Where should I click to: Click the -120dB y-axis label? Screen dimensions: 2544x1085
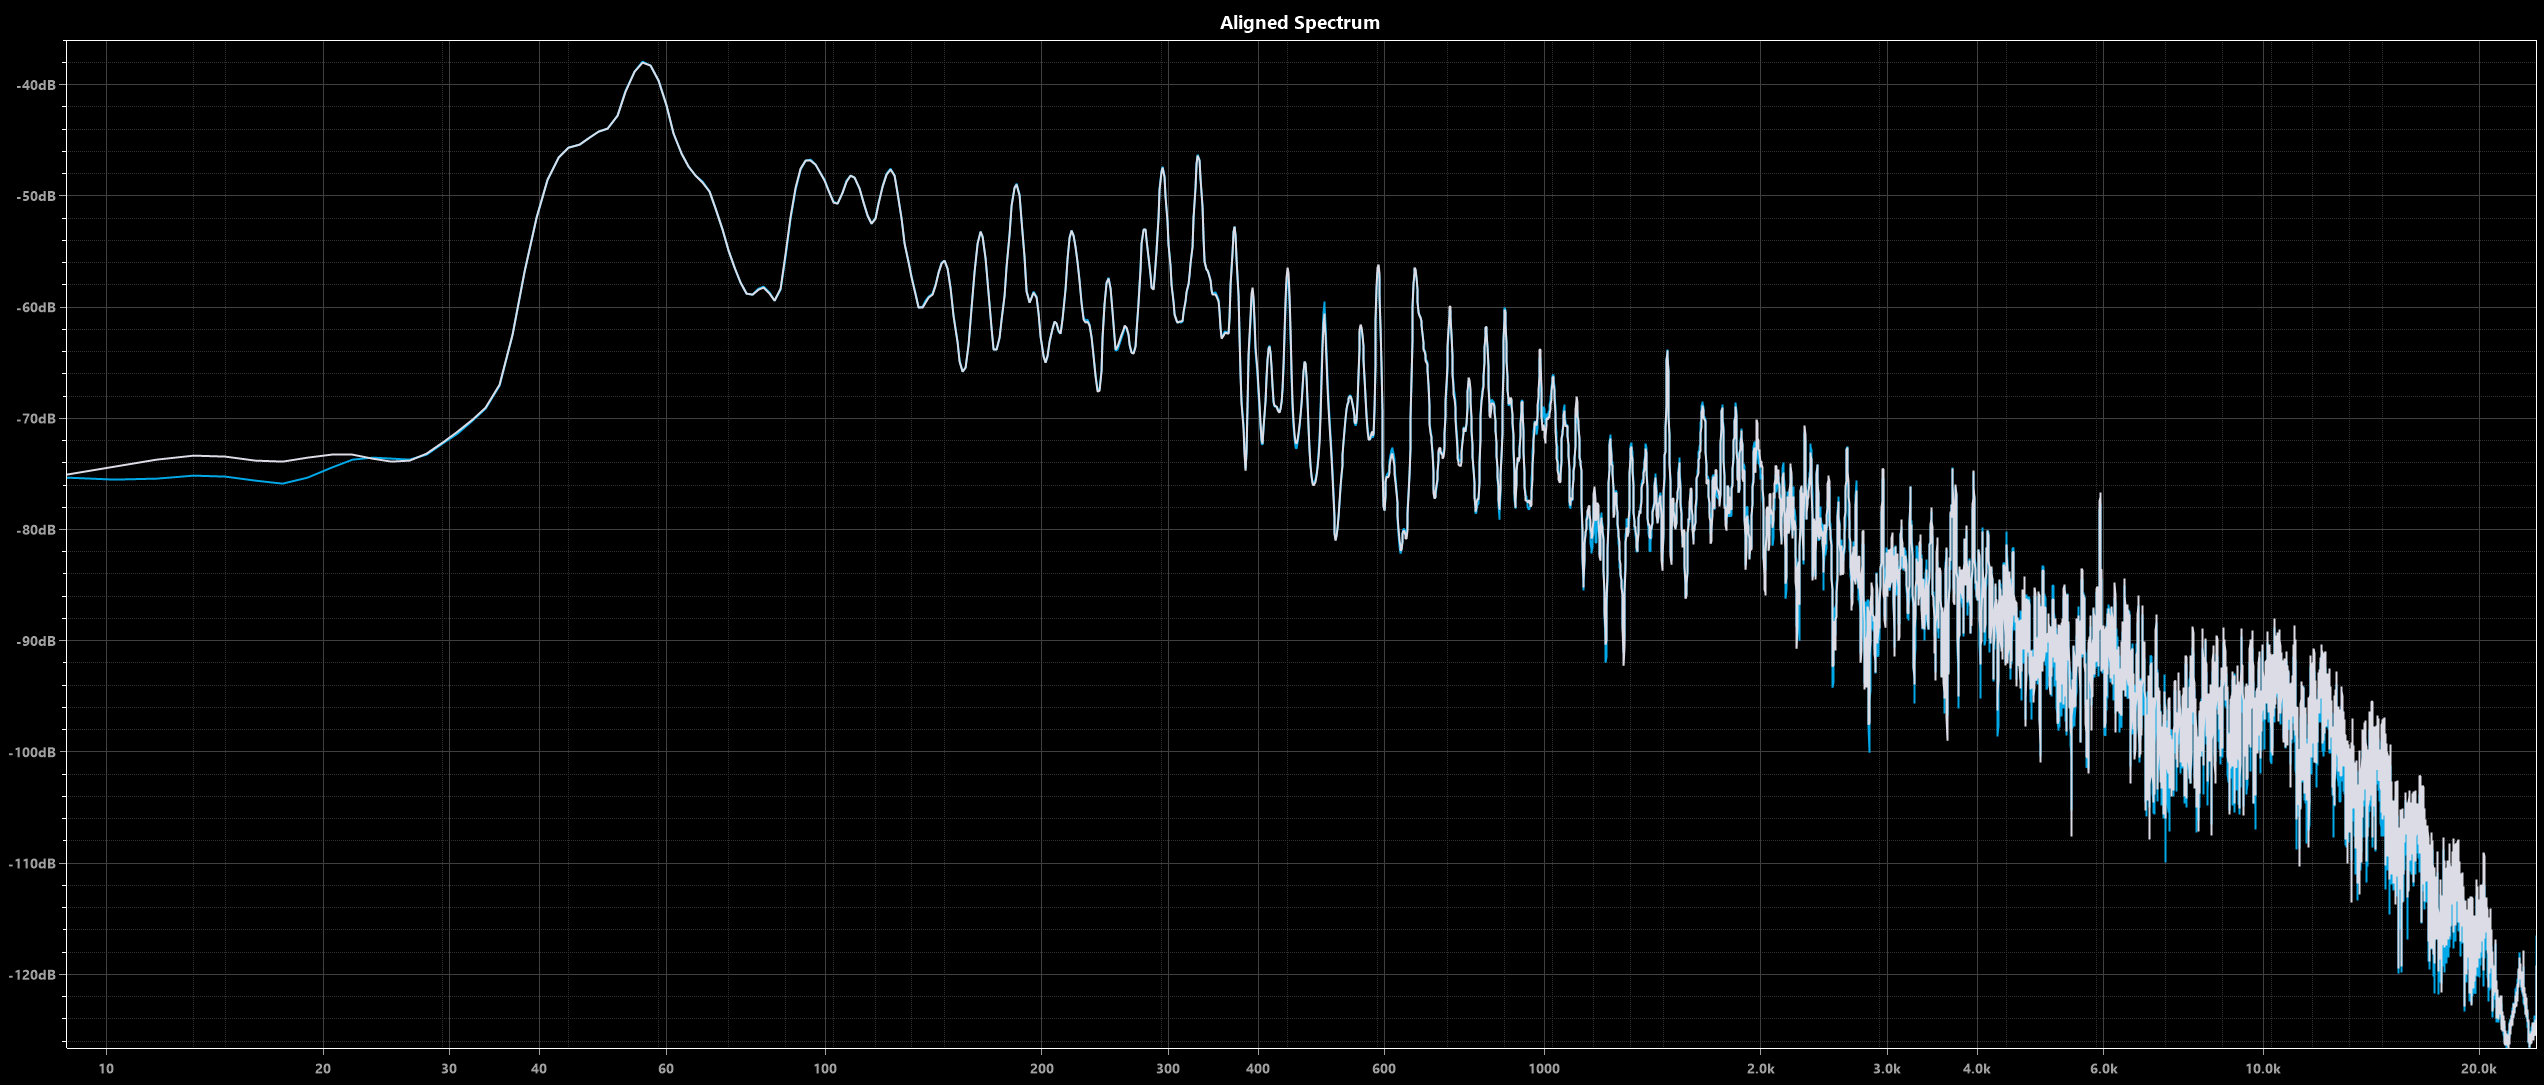(x=32, y=975)
